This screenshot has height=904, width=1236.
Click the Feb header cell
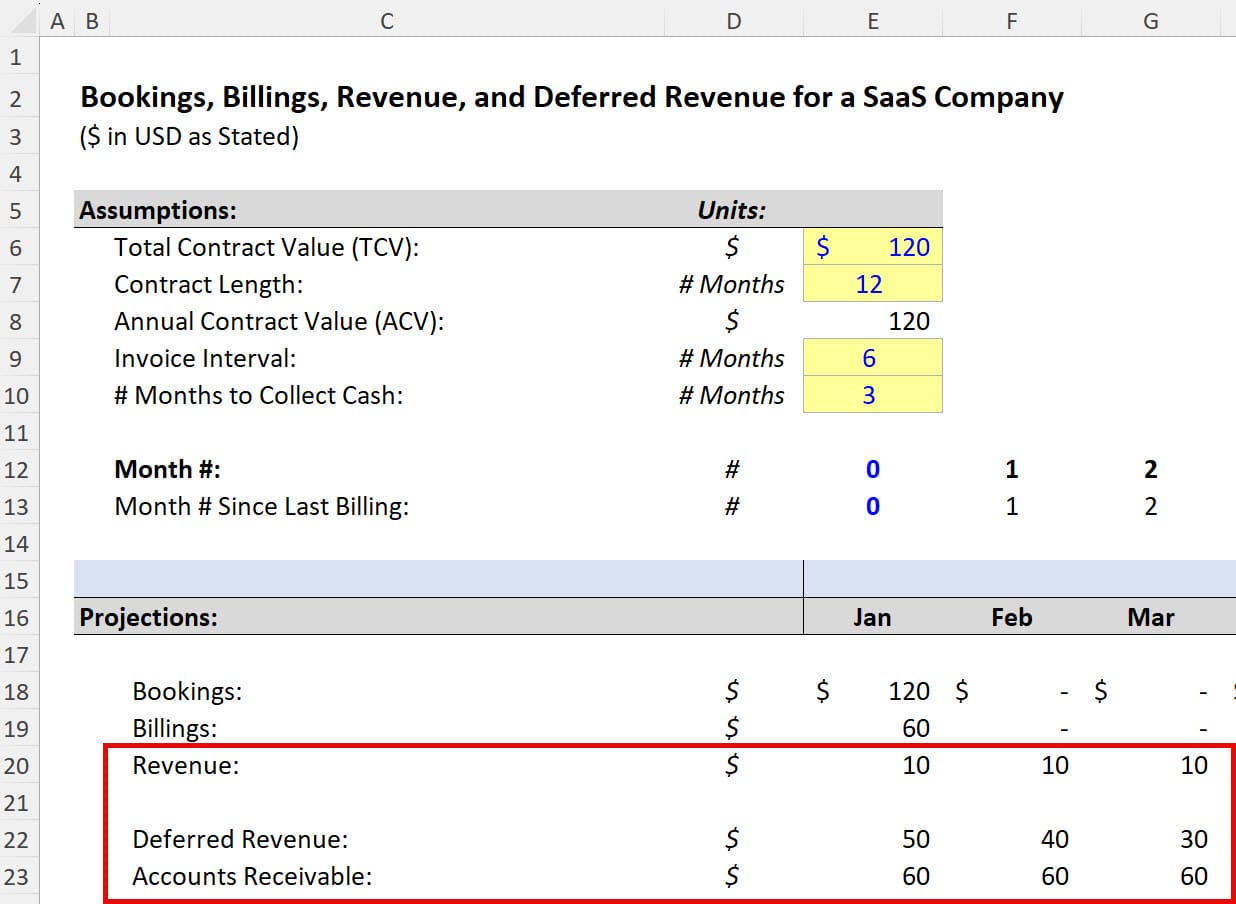point(1011,617)
